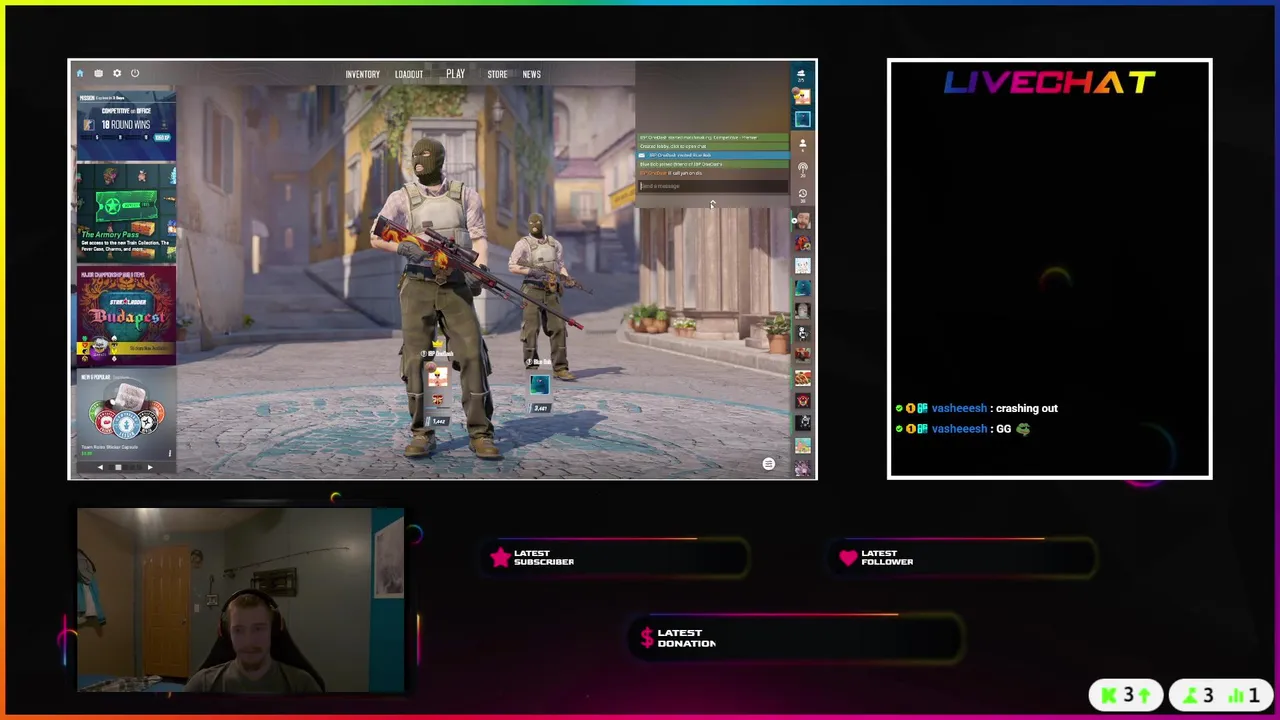Open the STORE tab
This screenshot has width=1280, height=720.
(497, 74)
